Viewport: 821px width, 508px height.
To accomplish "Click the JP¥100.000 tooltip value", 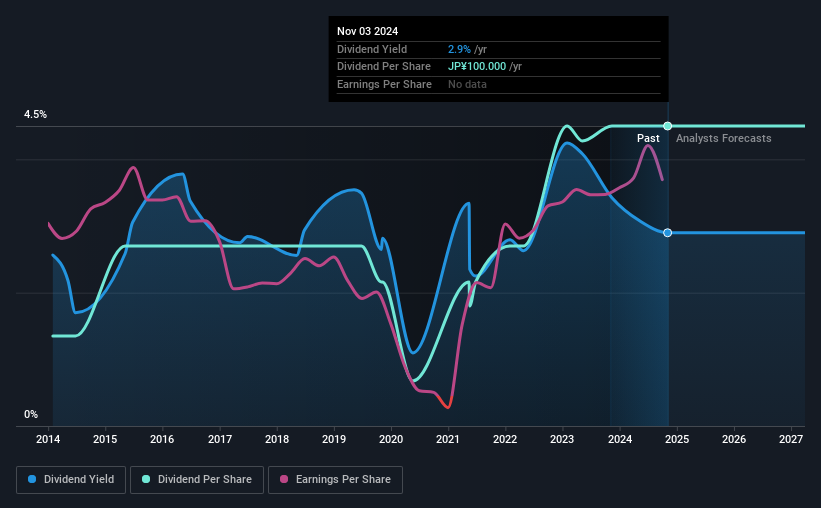I will [x=477, y=67].
